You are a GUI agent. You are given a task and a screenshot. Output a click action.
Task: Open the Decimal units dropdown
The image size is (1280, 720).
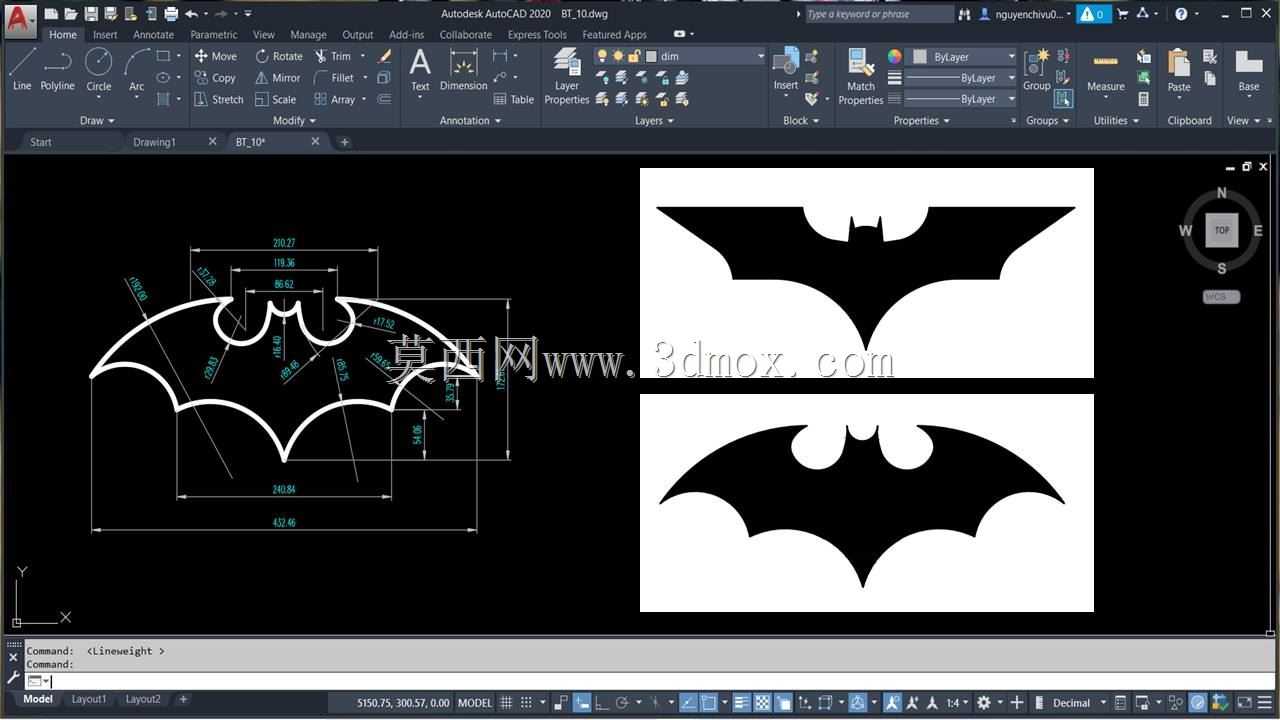1078,703
